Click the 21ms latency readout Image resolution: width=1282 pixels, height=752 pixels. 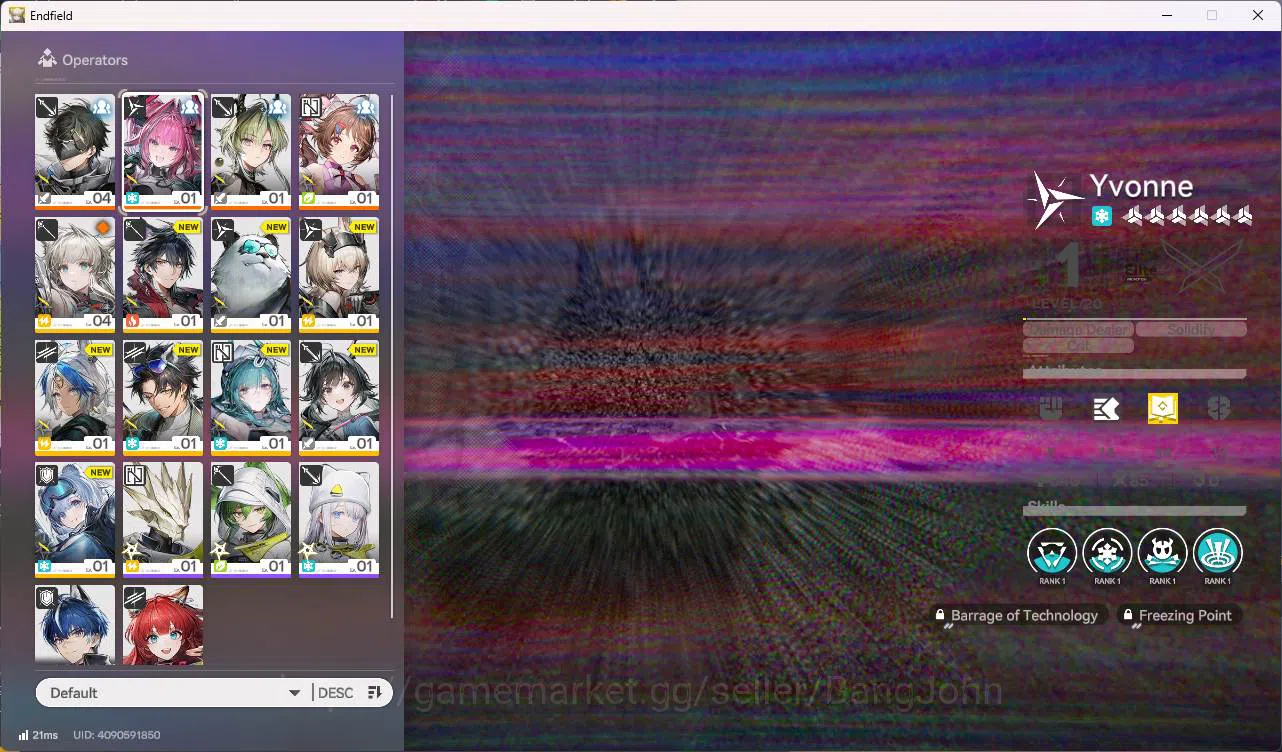[45, 735]
